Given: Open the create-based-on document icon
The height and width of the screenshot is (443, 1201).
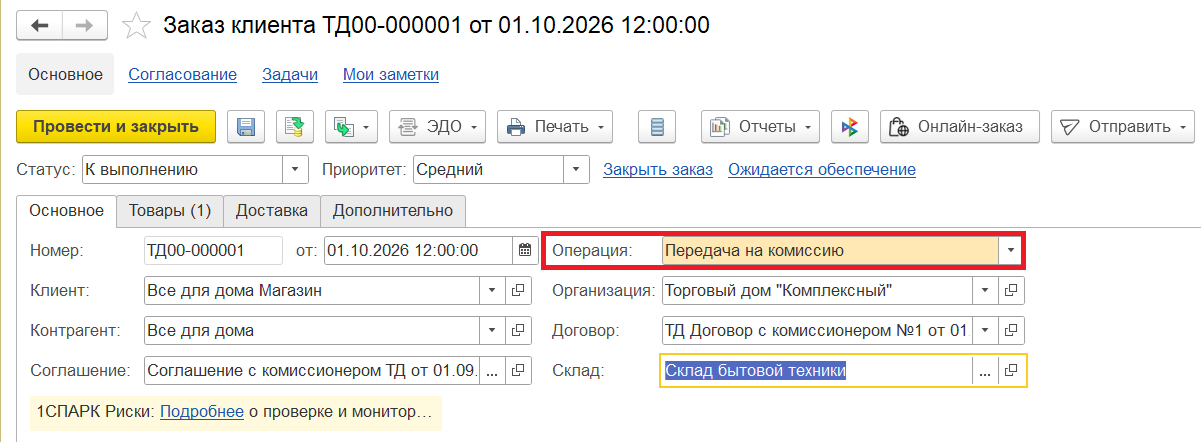Looking at the screenshot, I should pyautogui.click(x=351, y=127).
